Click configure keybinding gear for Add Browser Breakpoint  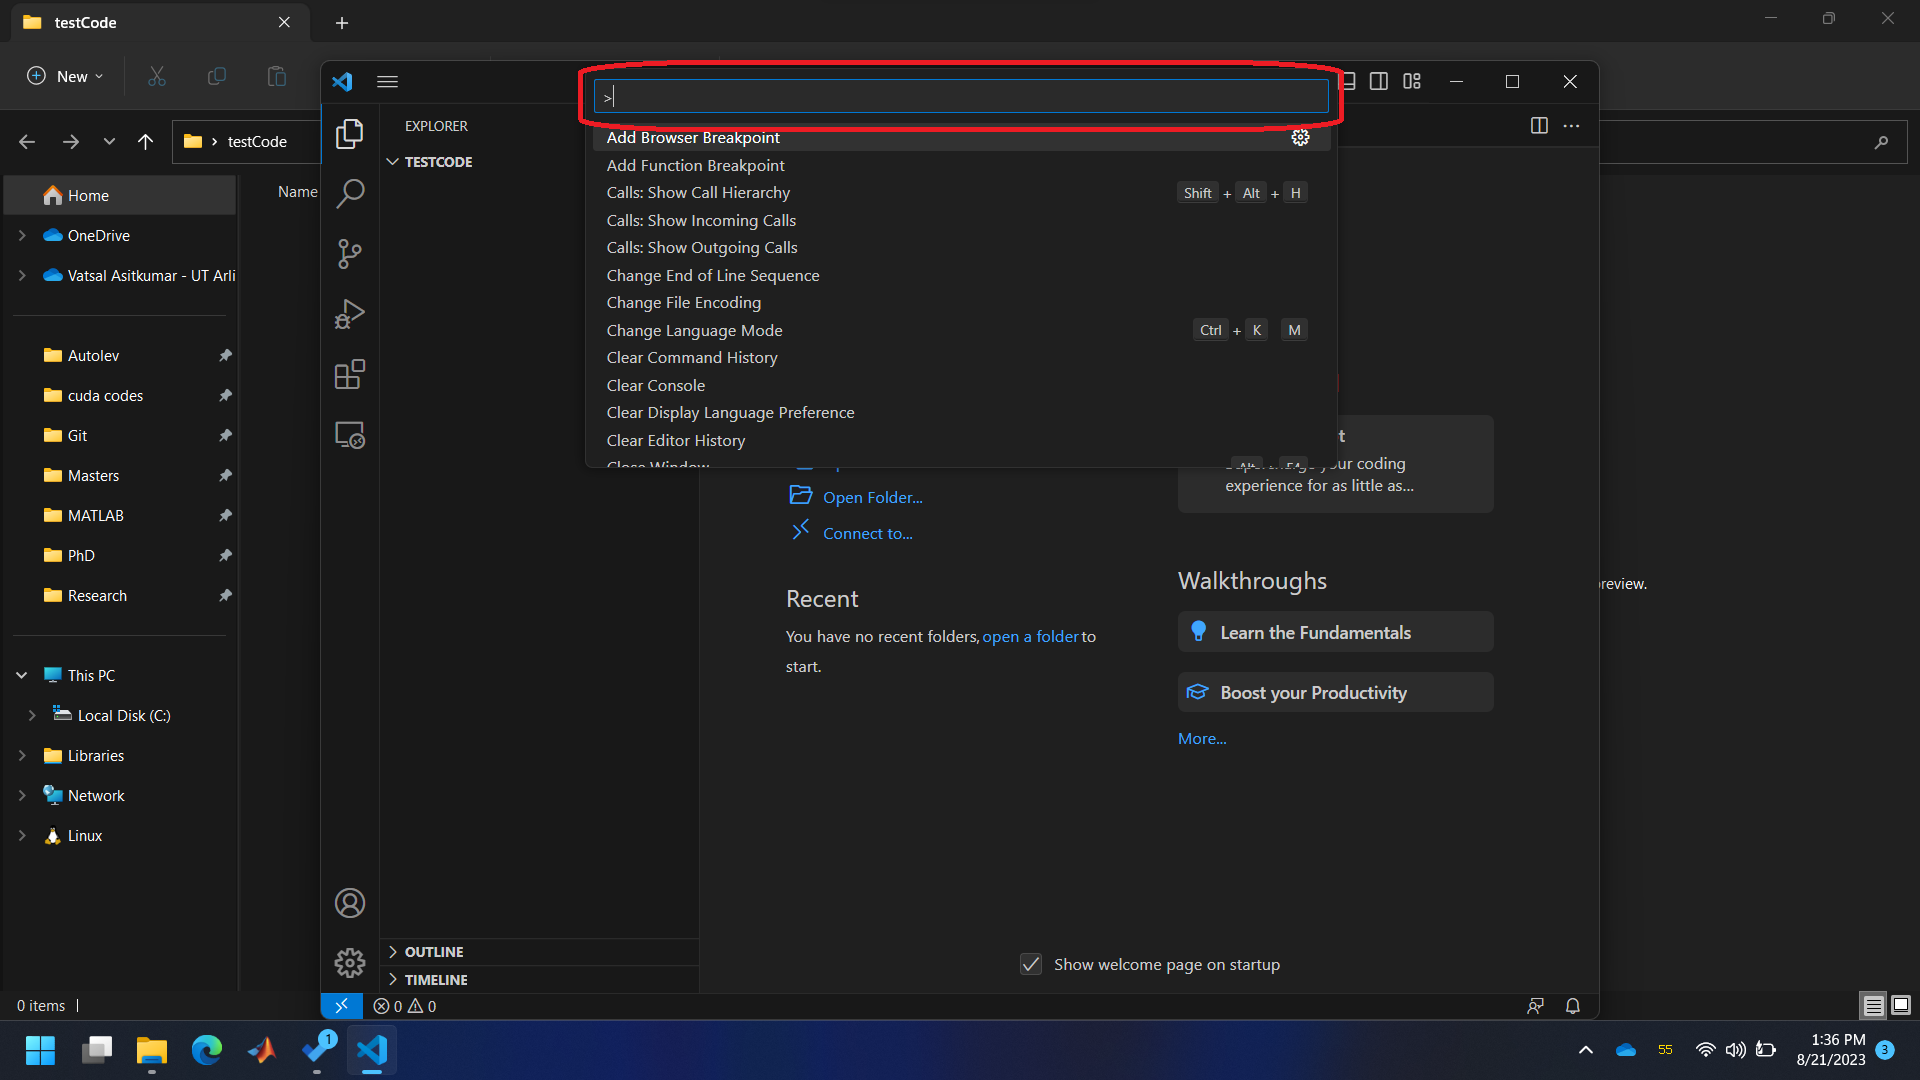coord(1300,138)
